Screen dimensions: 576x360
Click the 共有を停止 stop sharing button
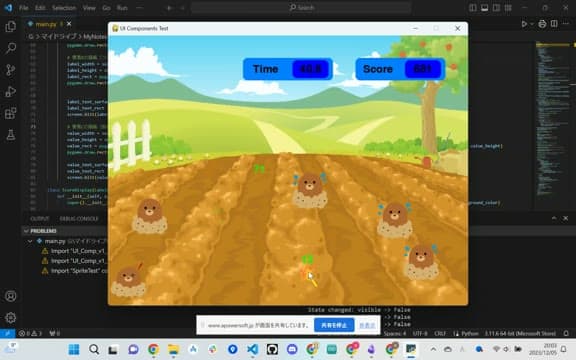(334, 325)
